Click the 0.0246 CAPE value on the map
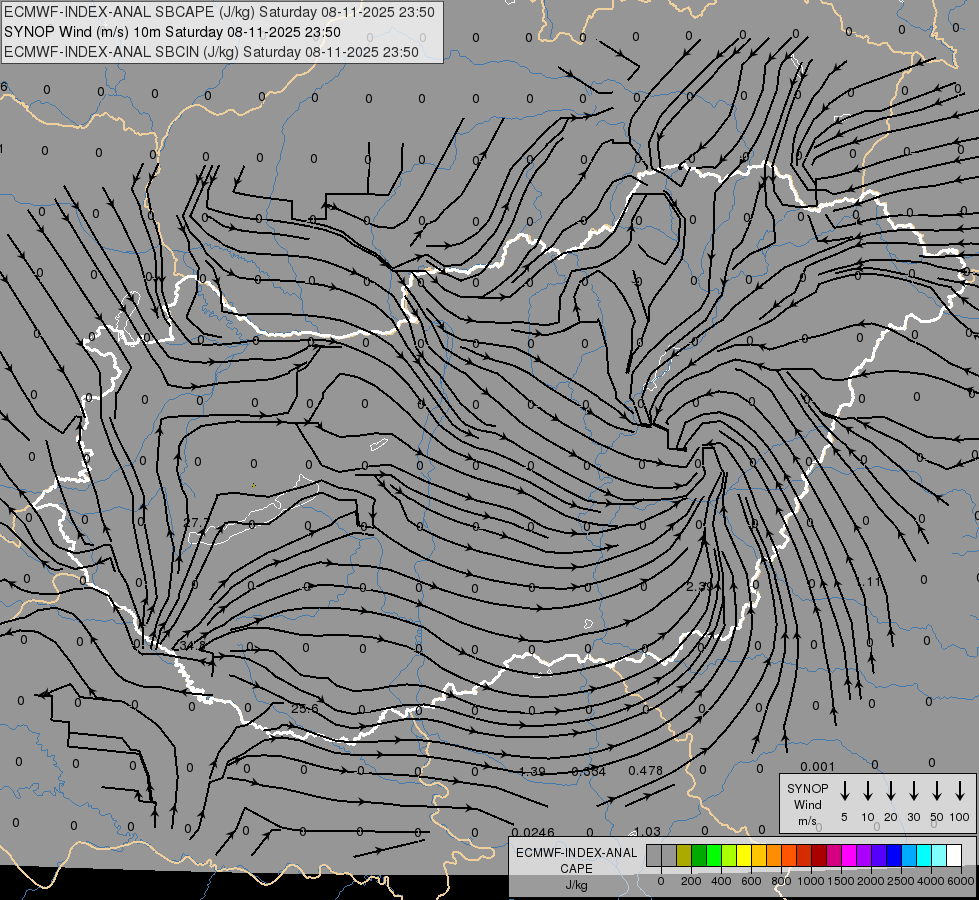The image size is (979, 900). click(533, 832)
